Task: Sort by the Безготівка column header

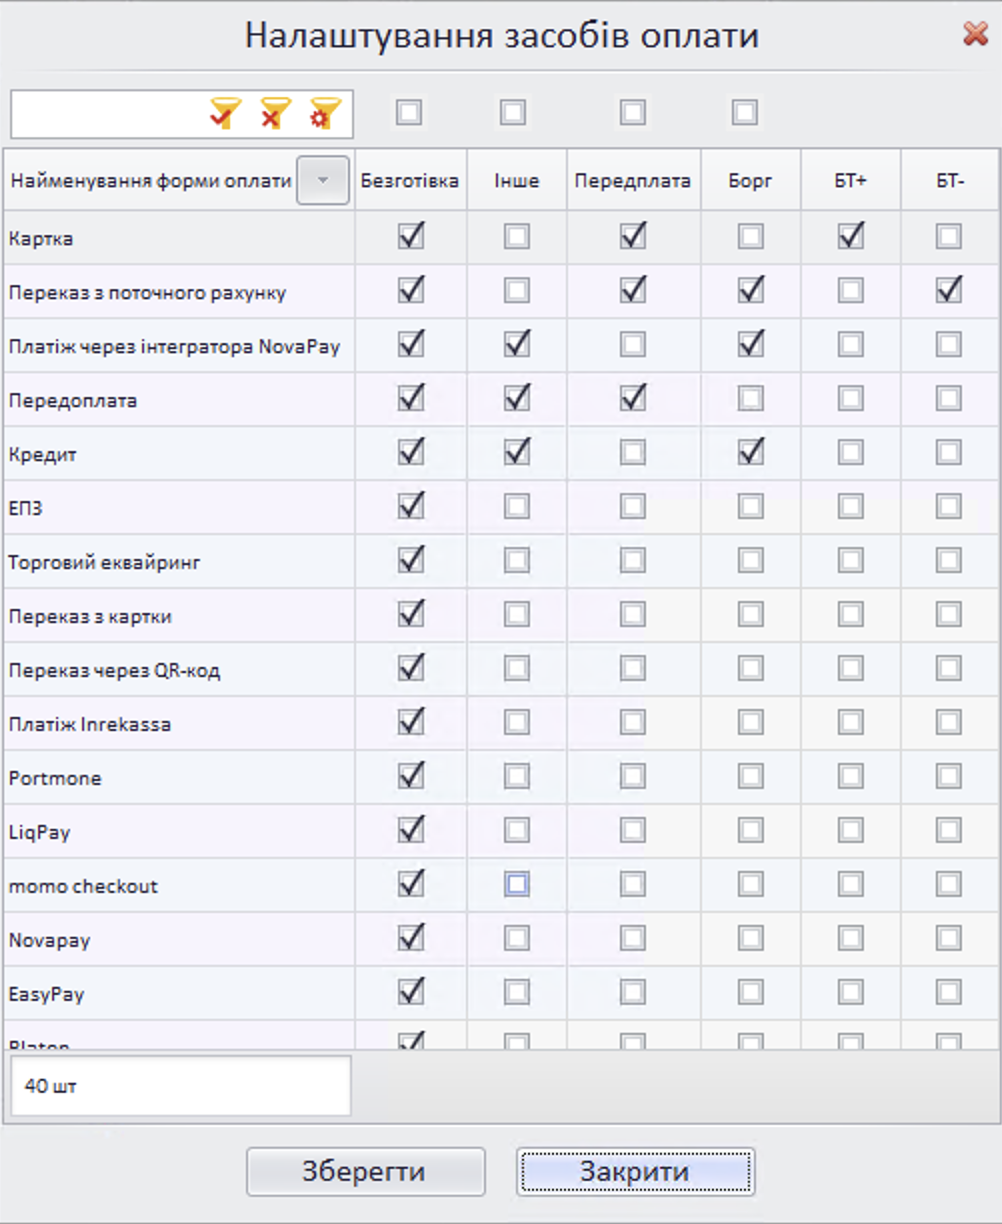Action: [410, 181]
